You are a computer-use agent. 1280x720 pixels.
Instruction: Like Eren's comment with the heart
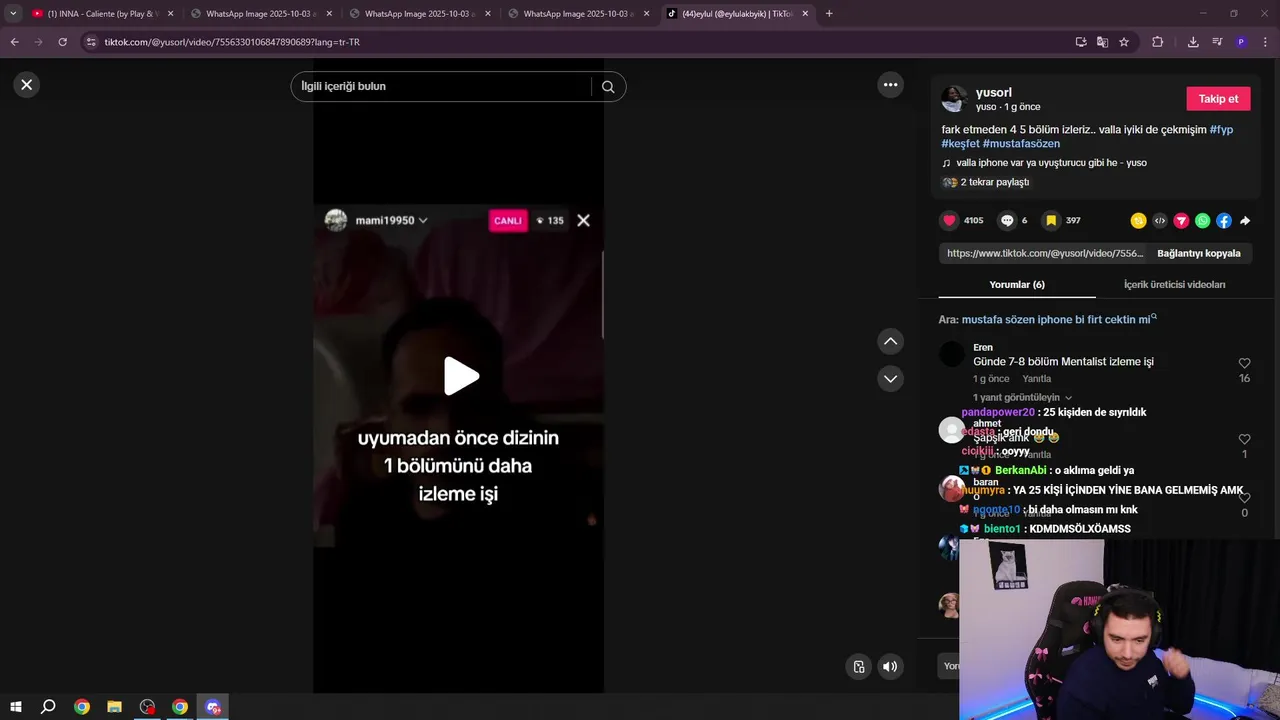(1244, 364)
